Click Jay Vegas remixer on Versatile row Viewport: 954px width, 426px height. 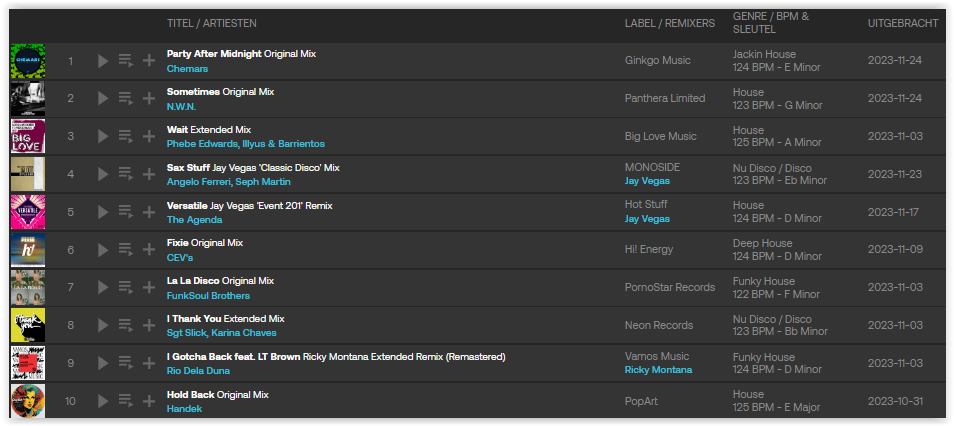coord(647,219)
